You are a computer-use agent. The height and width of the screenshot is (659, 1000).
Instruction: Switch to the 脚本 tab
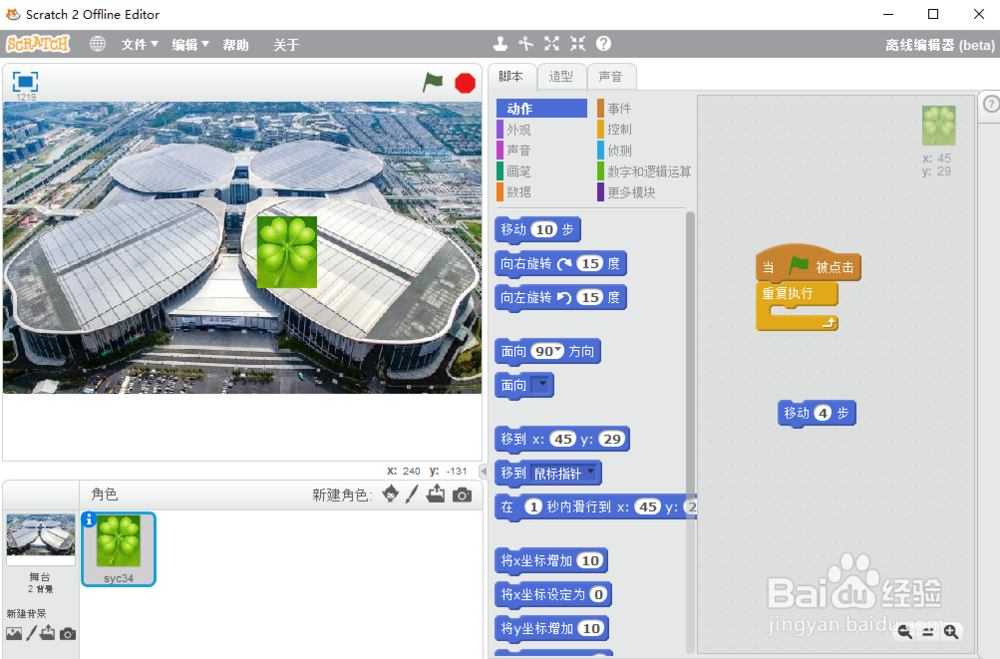511,77
